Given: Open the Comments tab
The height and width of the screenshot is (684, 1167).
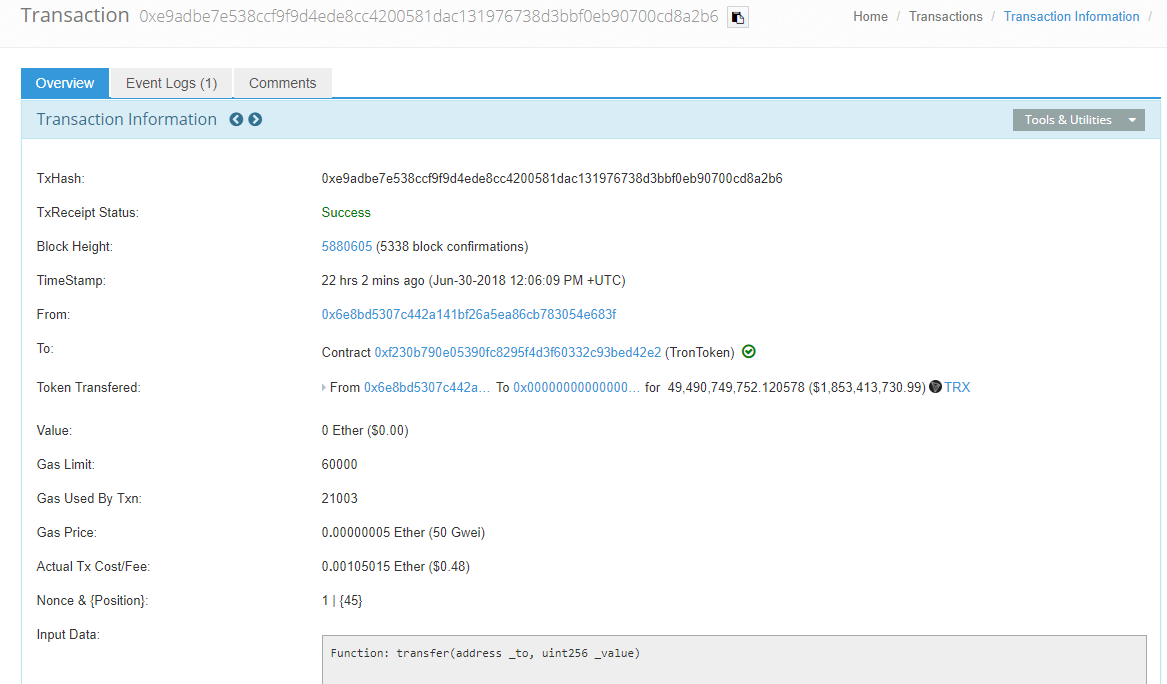Looking at the screenshot, I should (x=282, y=83).
